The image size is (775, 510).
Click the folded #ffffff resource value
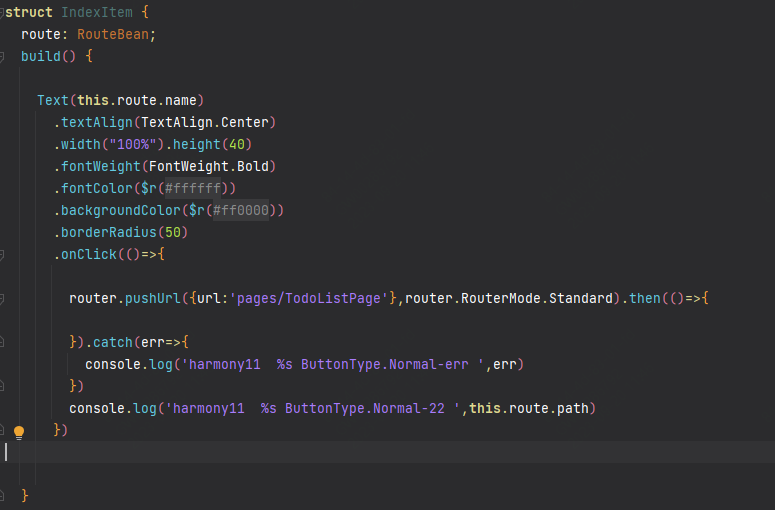tap(193, 188)
